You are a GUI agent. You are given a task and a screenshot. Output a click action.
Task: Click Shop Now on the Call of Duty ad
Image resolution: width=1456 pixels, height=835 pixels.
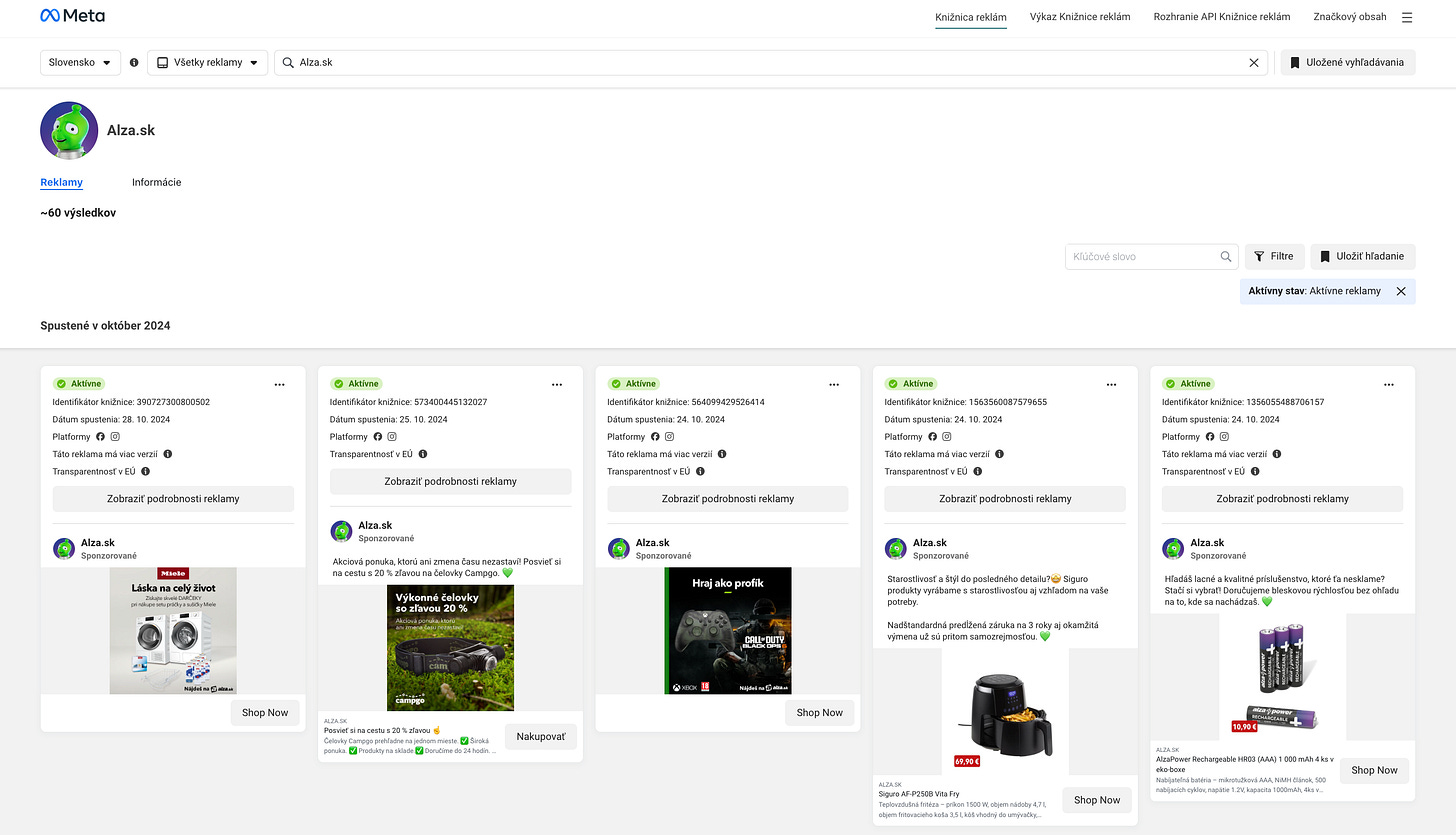tap(820, 713)
